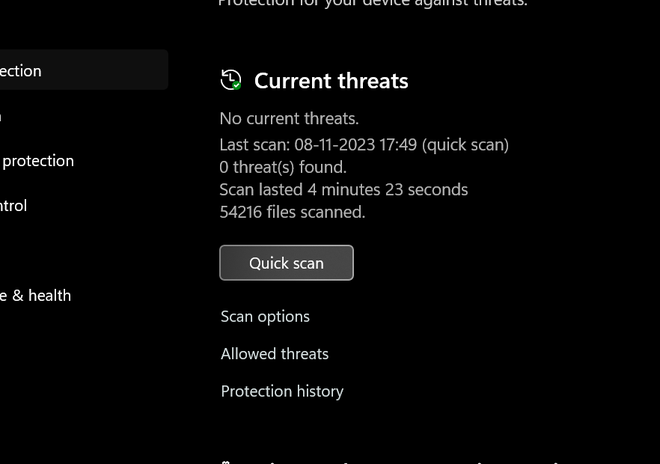Image resolution: width=660 pixels, height=464 pixels.
Task: Open Scan options
Action: 265,316
